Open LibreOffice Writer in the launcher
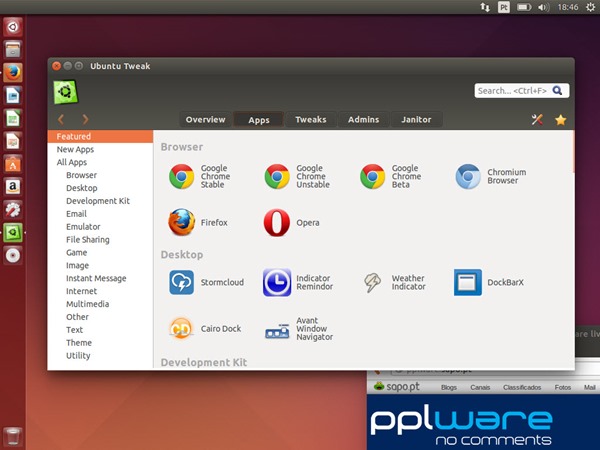Viewport: 600px width, 450px height. coord(13,95)
